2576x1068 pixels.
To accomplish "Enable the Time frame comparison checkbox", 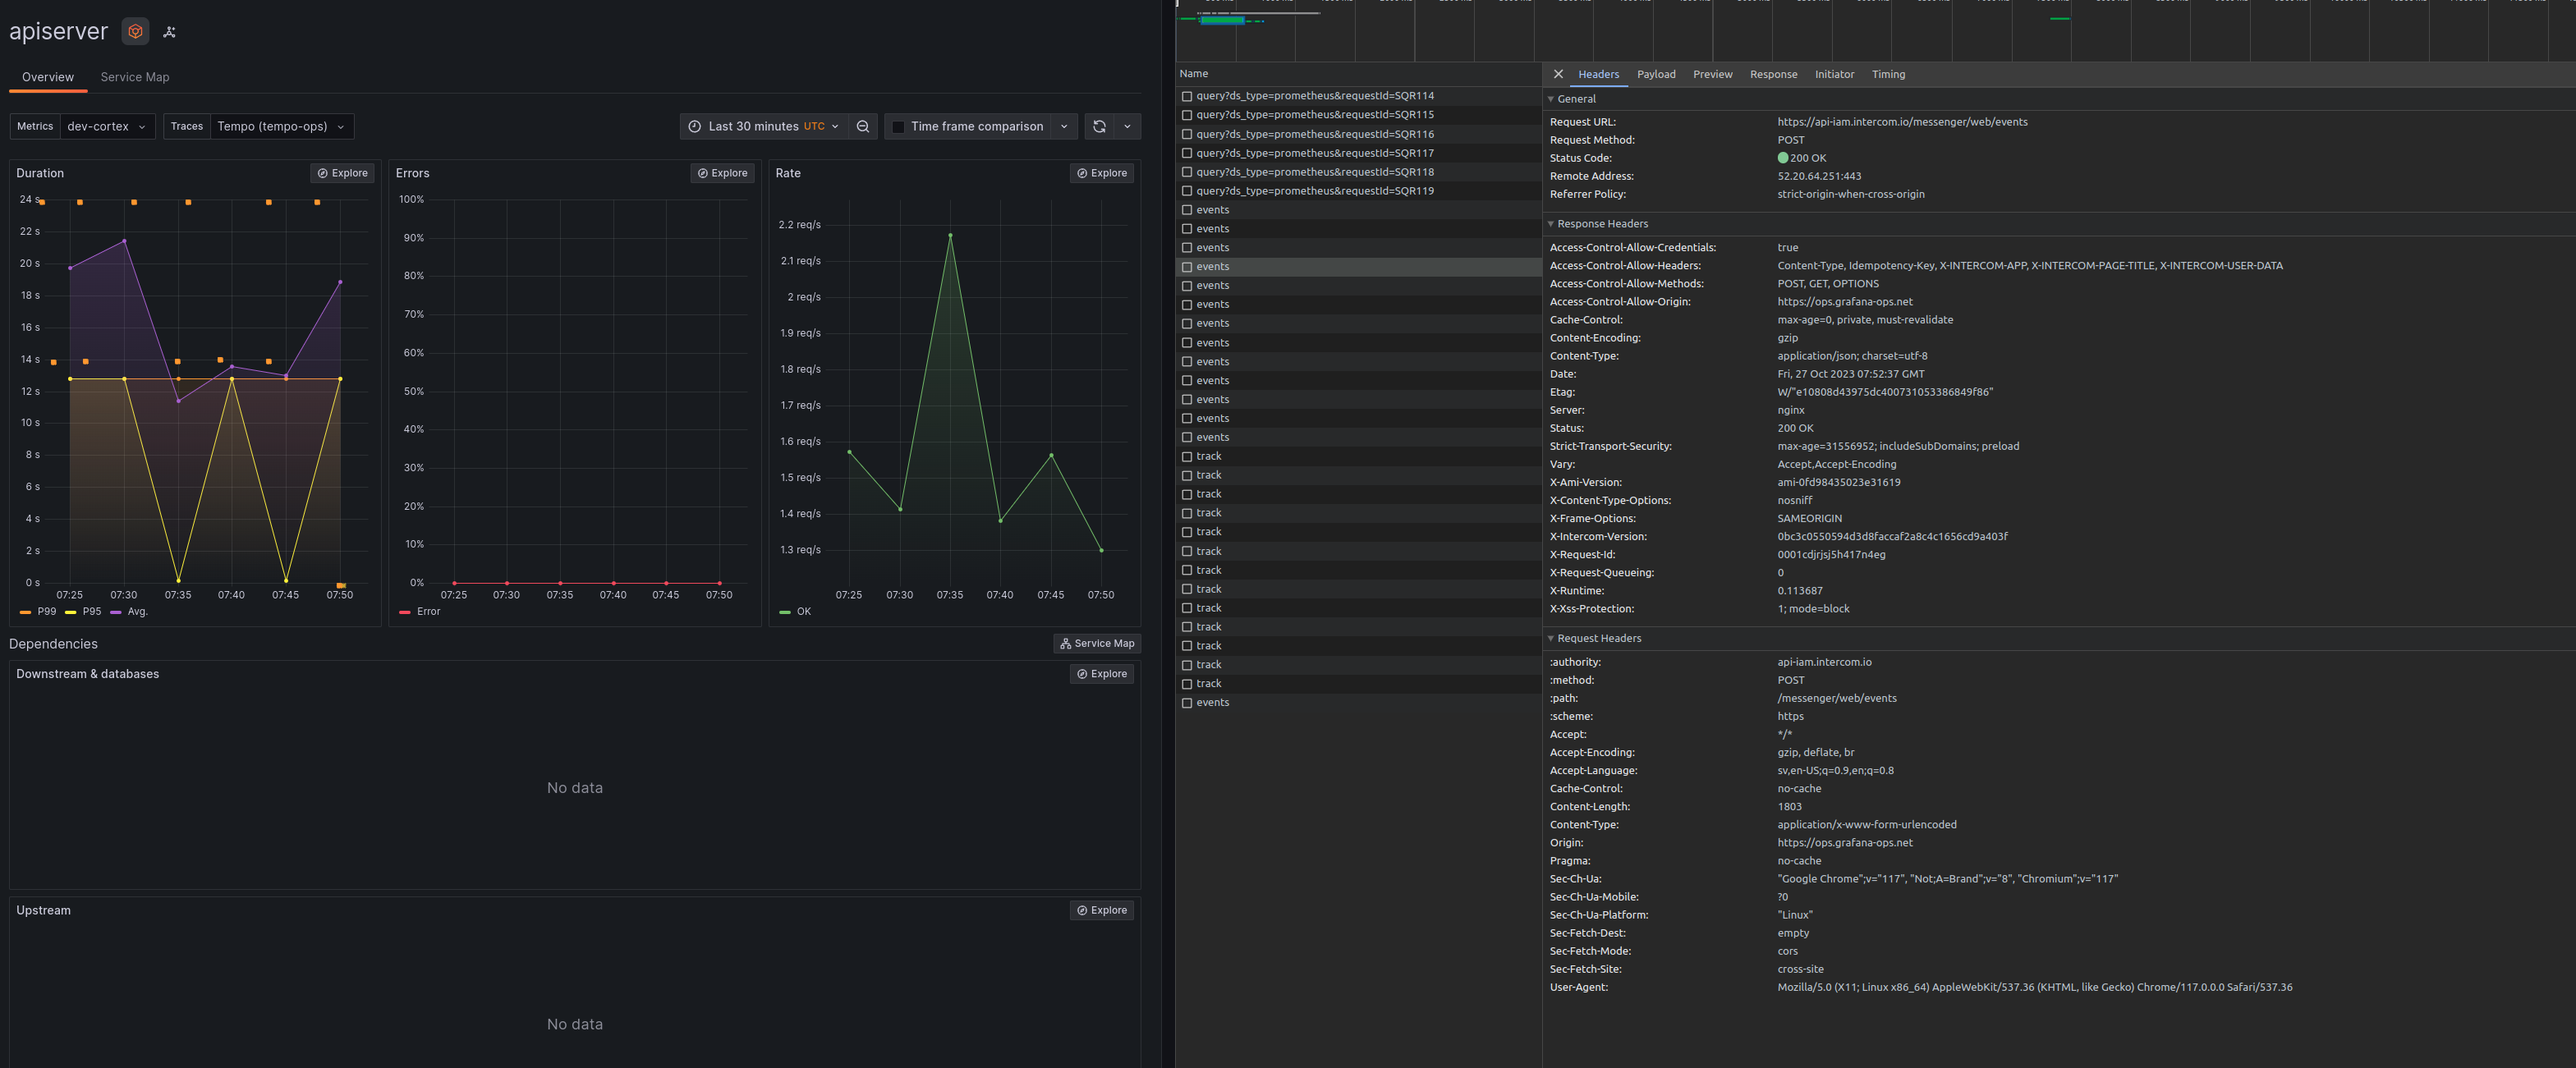I will click(x=899, y=126).
